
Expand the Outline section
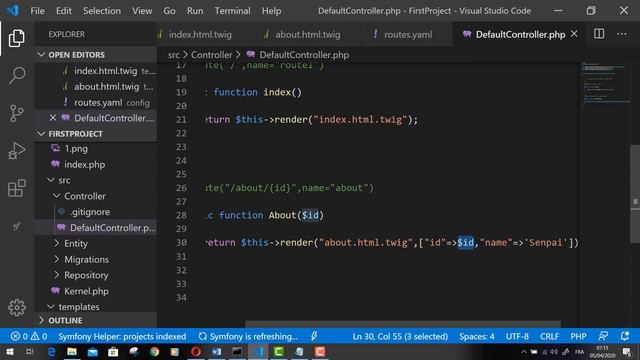point(96,320)
